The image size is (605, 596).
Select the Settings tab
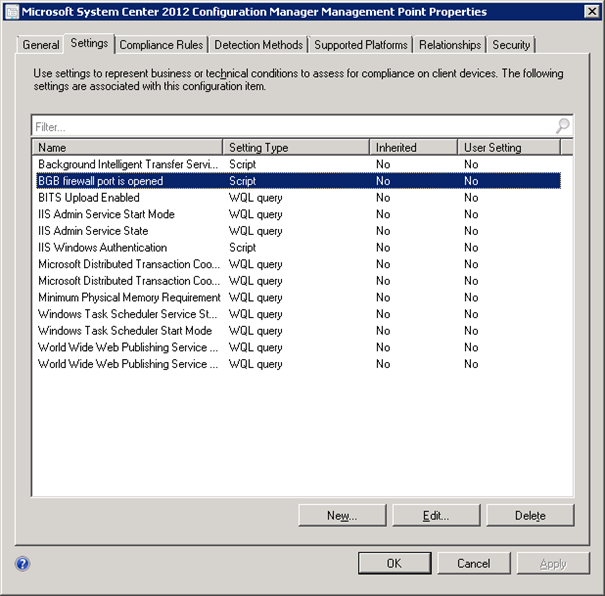(x=89, y=43)
